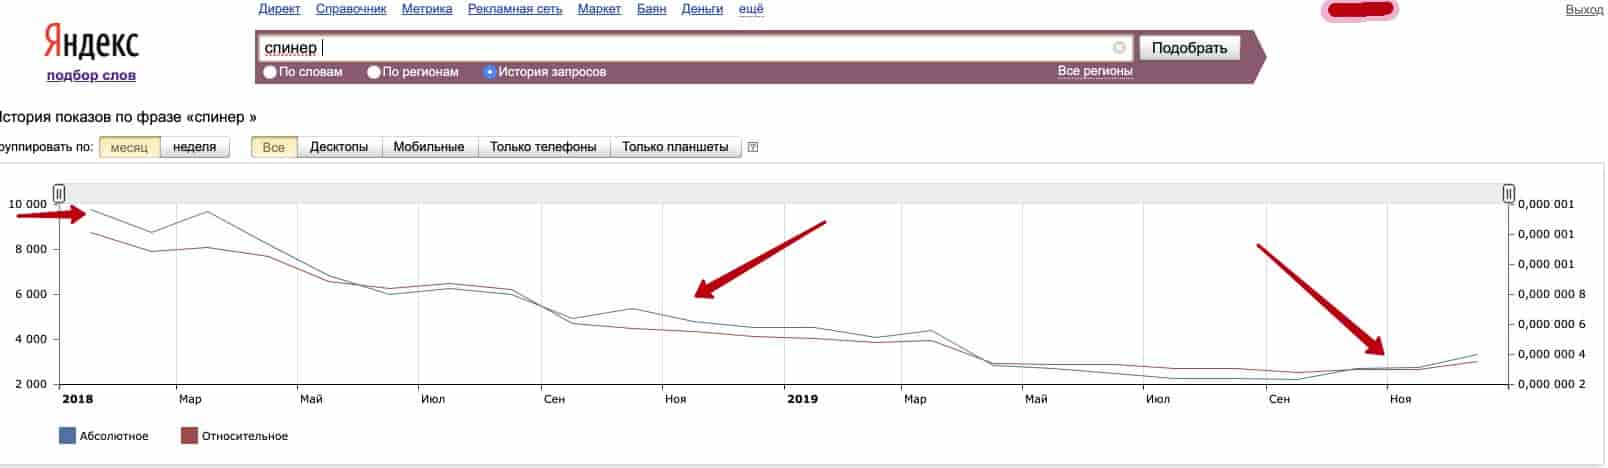1608x468 pixels.
Task: Open the Директ link
Action: (279, 9)
